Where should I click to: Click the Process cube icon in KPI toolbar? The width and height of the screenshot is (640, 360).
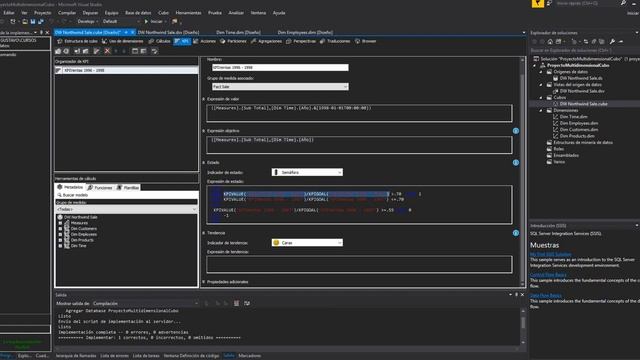[58, 51]
